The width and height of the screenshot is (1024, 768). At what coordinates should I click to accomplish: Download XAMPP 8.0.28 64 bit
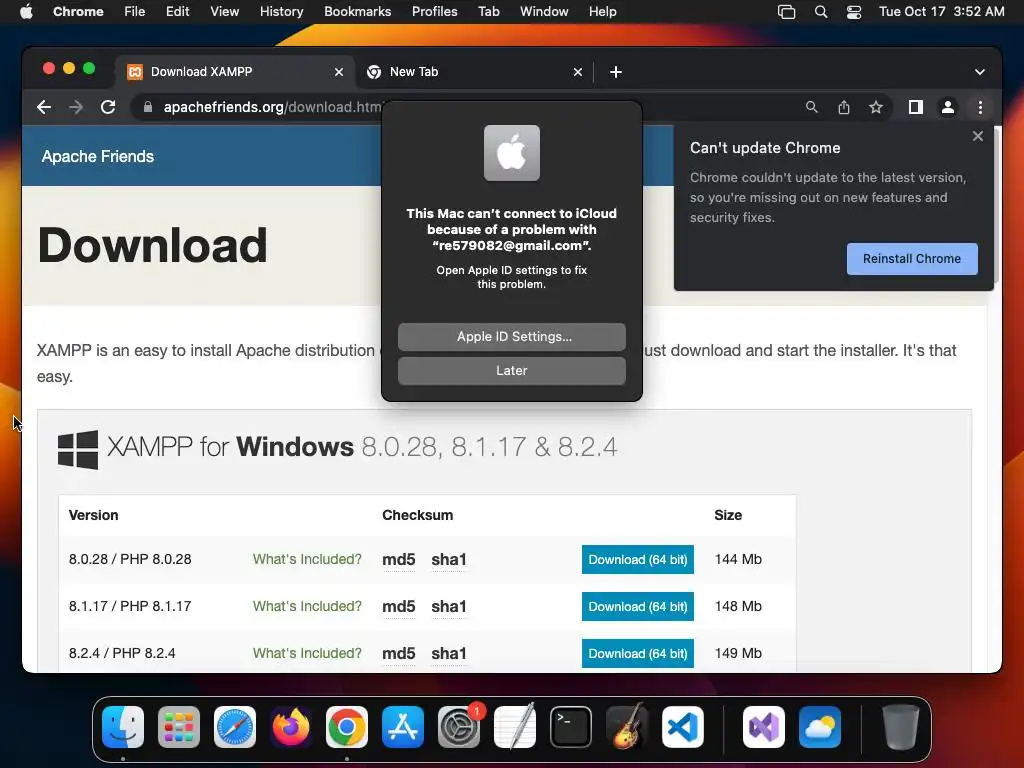(x=637, y=560)
